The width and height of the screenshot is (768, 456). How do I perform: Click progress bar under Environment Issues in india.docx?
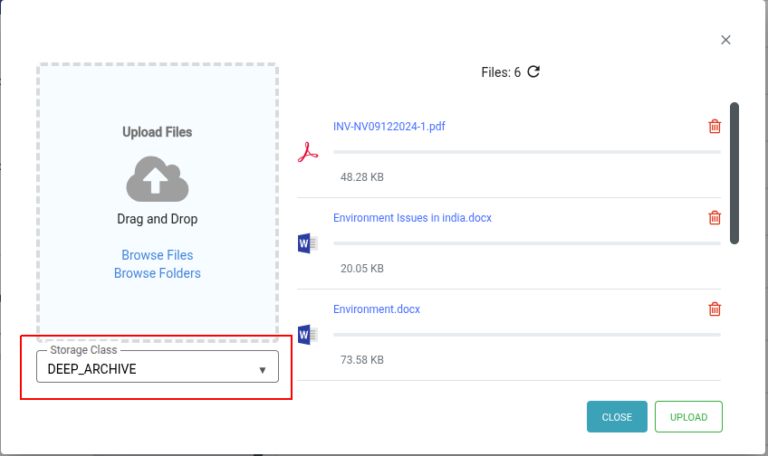pyautogui.click(x=526, y=243)
